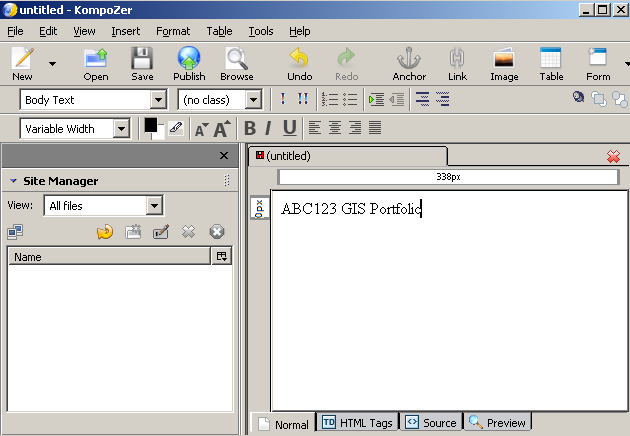Image resolution: width=630 pixels, height=436 pixels.
Task: Toggle Bold text formatting
Action: pyautogui.click(x=250, y=128)
